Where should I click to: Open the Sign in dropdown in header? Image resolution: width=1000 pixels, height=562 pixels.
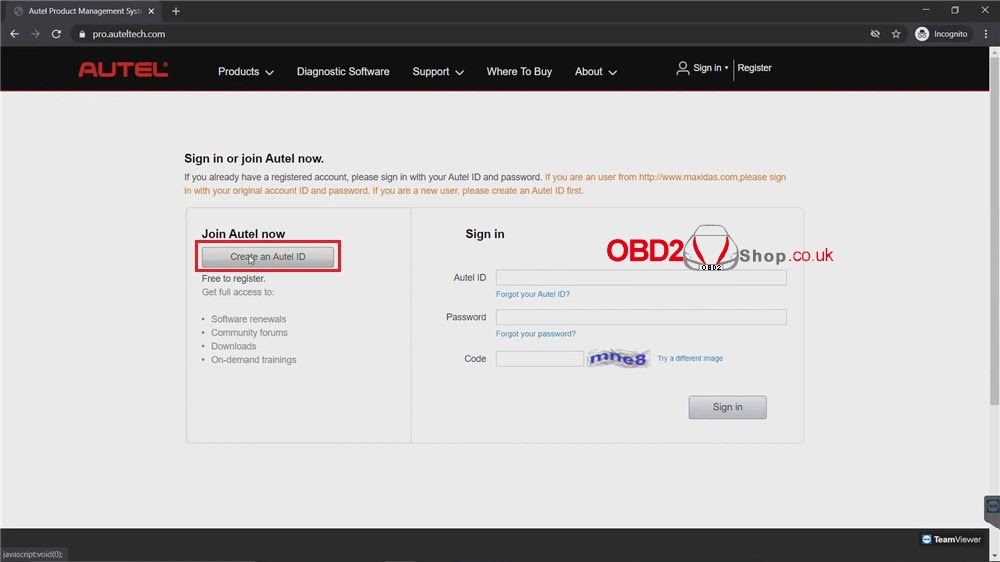[710, 68]
